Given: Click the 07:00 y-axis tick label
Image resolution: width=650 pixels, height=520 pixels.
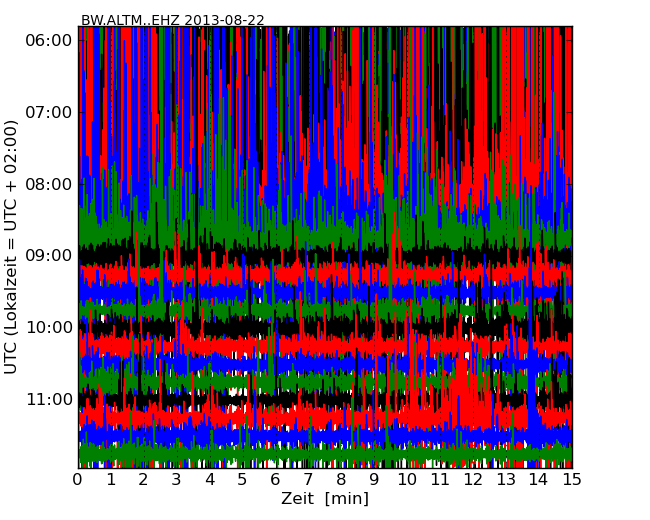Looking at the screenshot, I should click(x=49, y=112).
